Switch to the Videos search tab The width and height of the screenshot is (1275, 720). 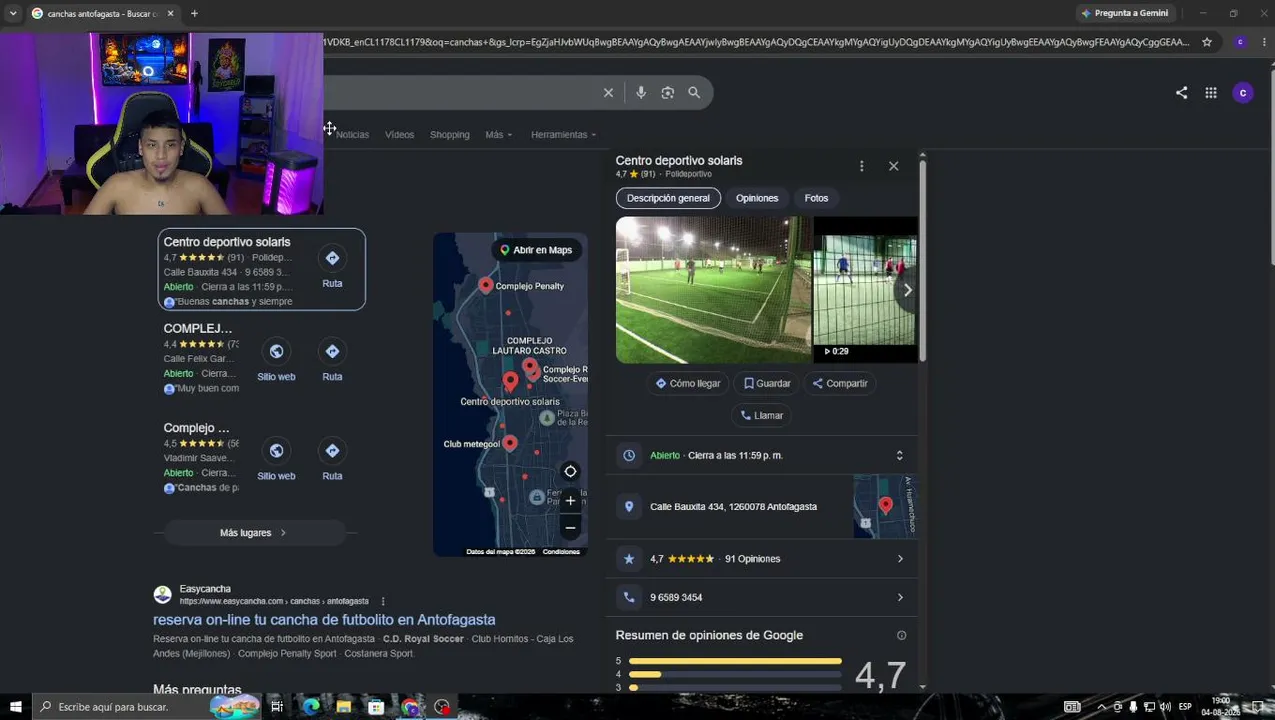[x=399, y=134]
